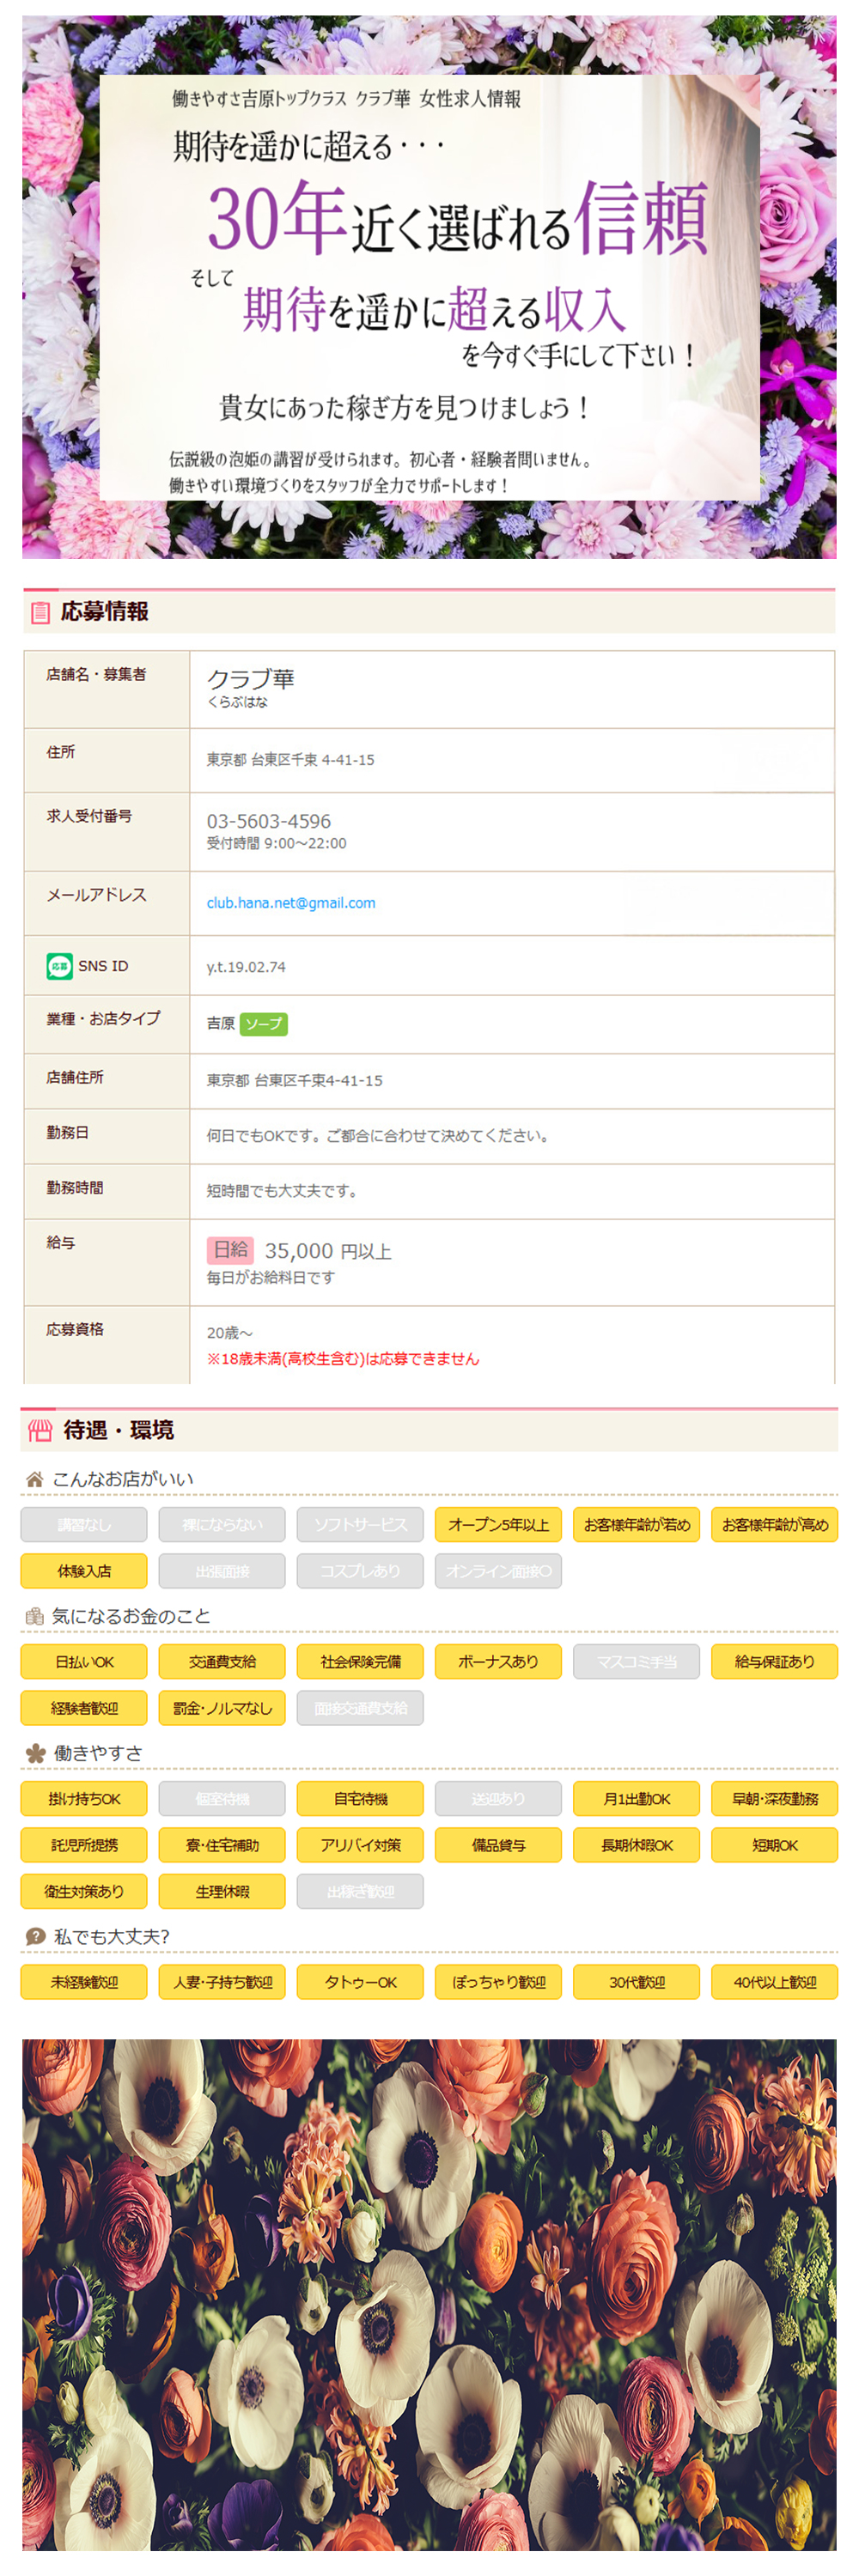Click the question icon beside 私でも大丈夫?

click(x=36, y=1936)
